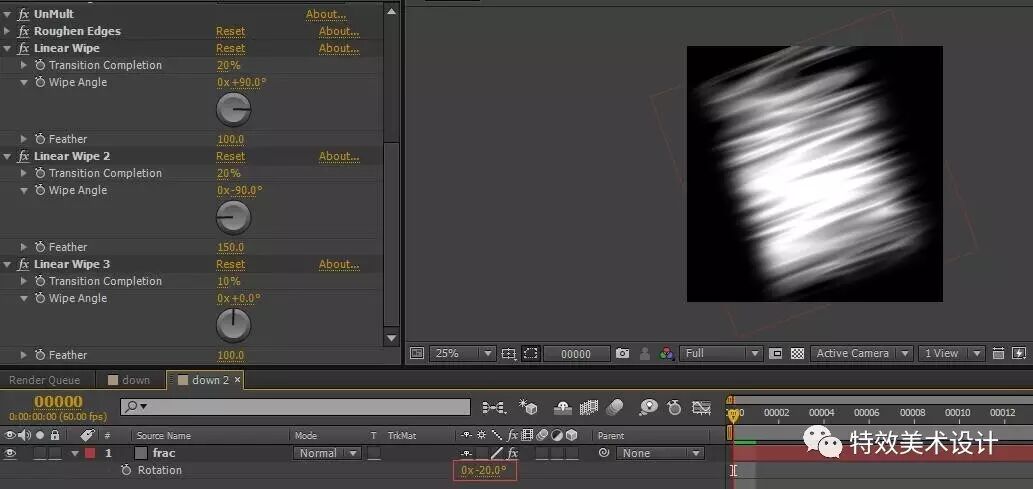Screen dimensions: 1033x489
Task: Disable UnMult effect via fx icon
Action: tap(24, 14)
